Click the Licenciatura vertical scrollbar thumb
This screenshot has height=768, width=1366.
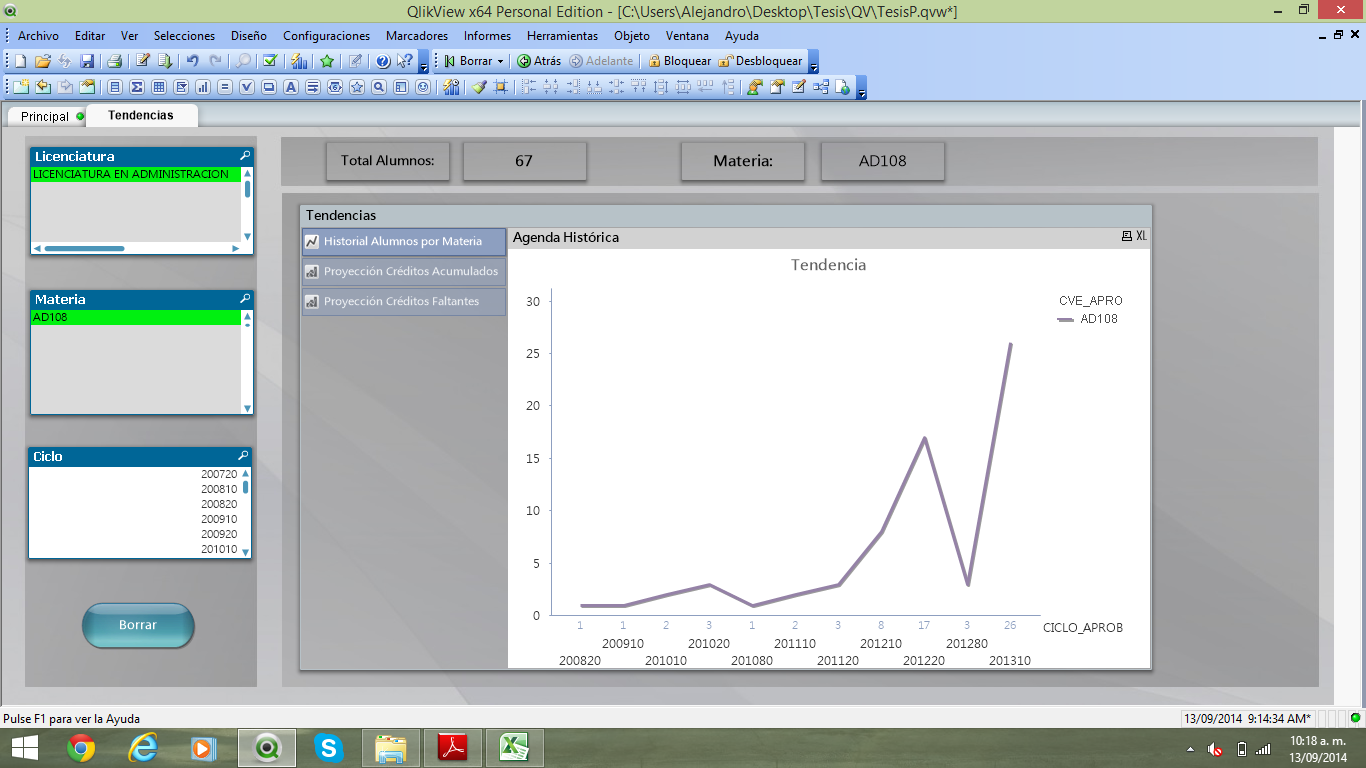pos(248,188)
